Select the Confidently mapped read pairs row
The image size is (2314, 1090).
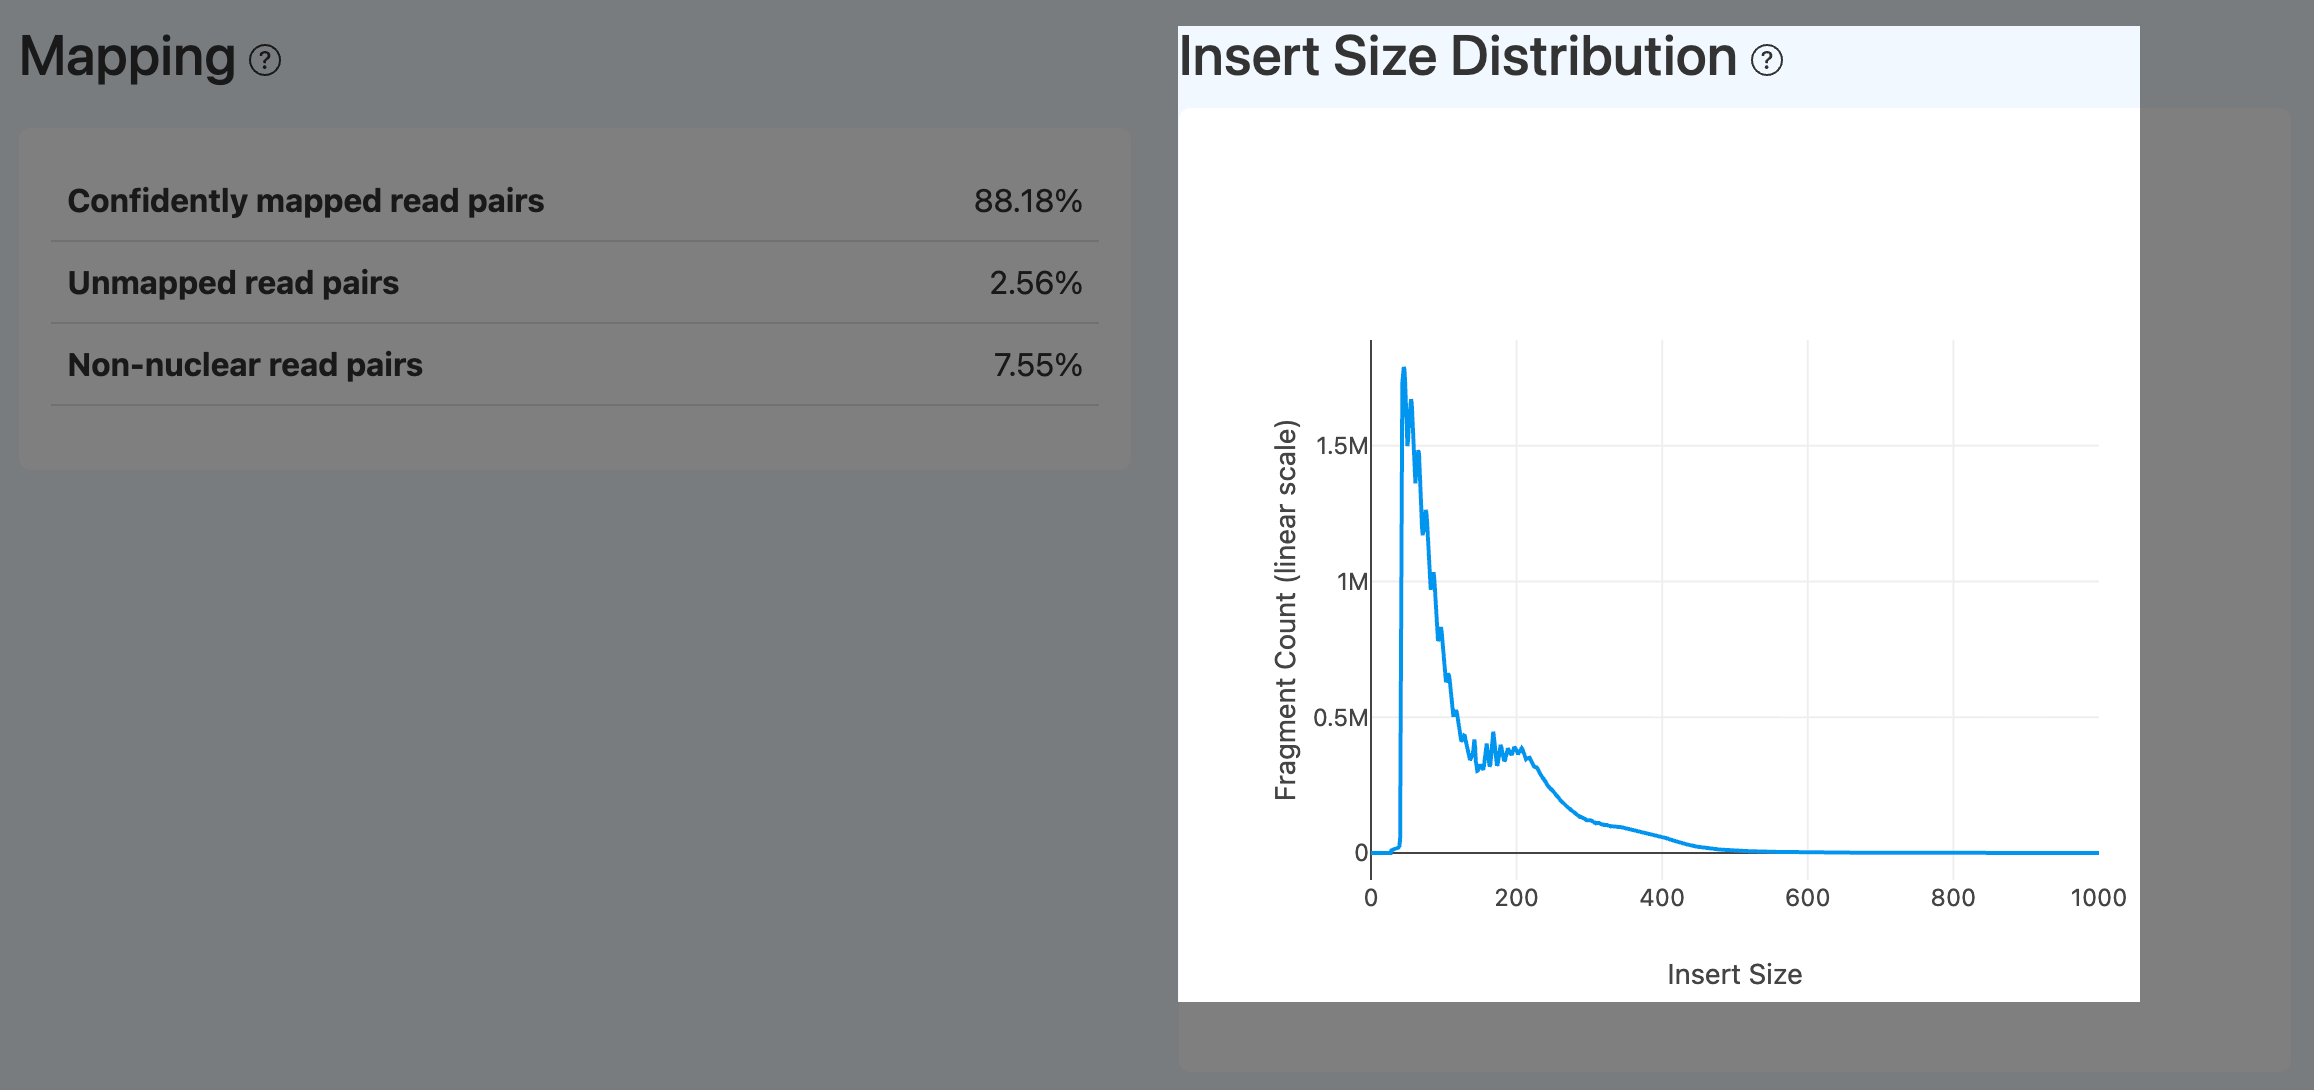(306, 200)
